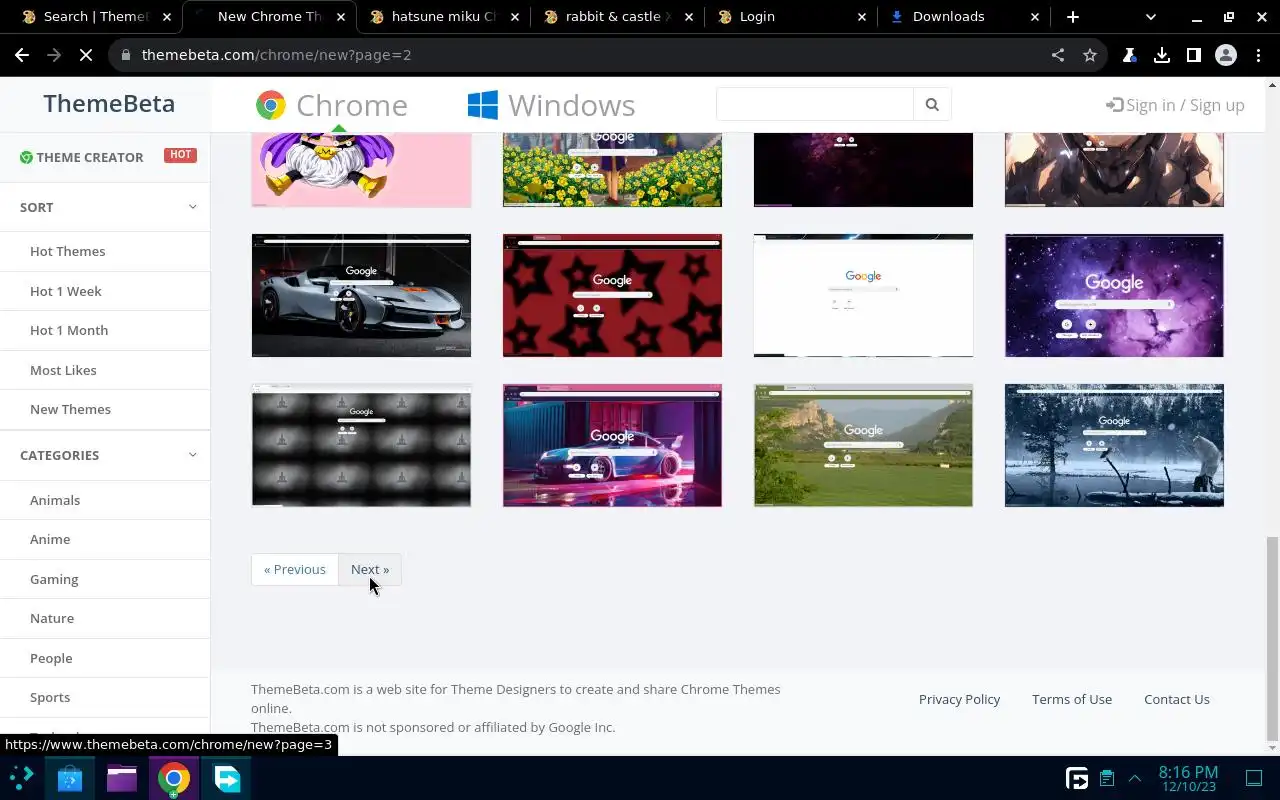1280x800 pixels.
Task: Open the People category
Action: point(51,658)
